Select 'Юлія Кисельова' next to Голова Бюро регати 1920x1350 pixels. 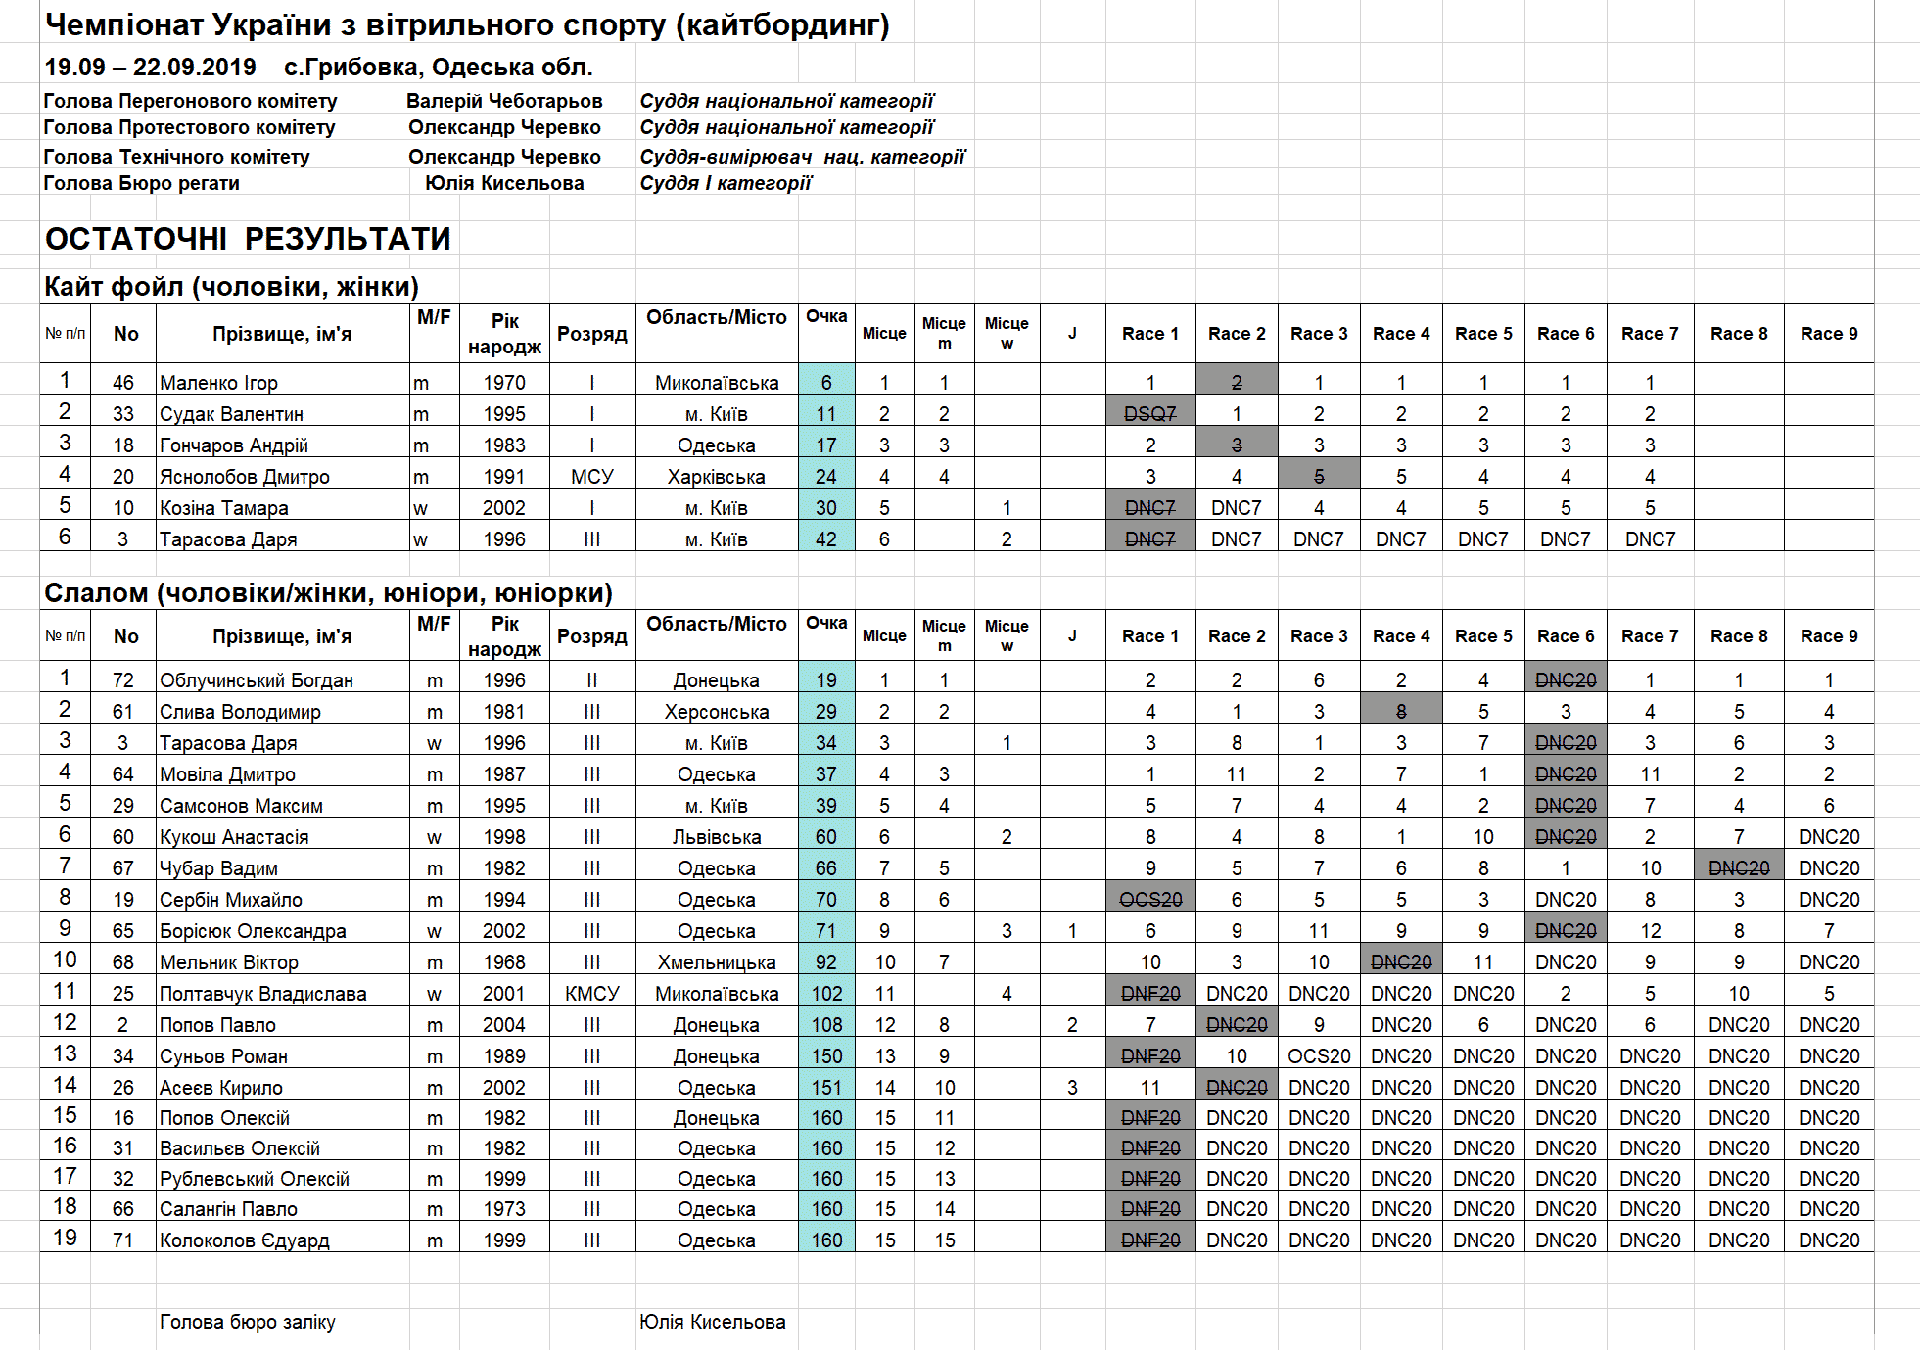[x=504, y=183]
